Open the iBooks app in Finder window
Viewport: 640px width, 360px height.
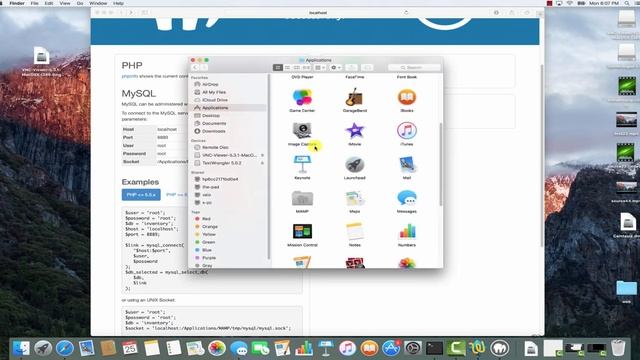[x=407, y=98]
